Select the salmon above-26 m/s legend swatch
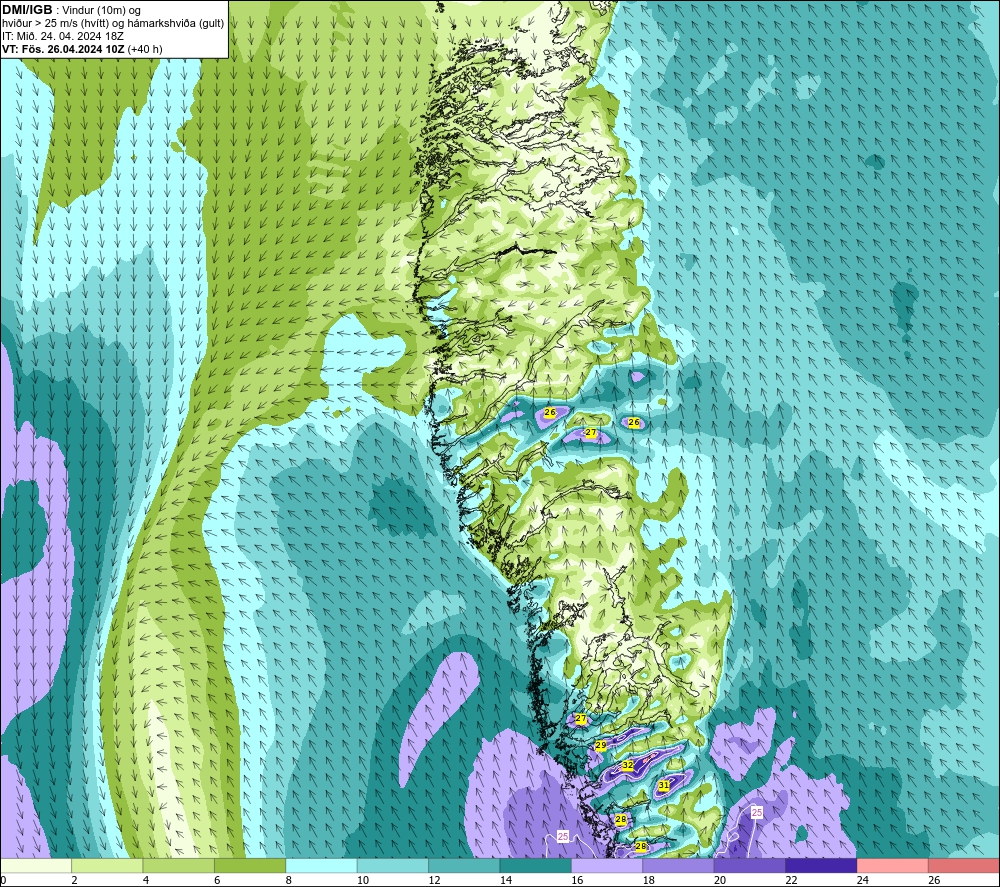Viewport: 1000px width, 887px height. (x=964, y=865)
